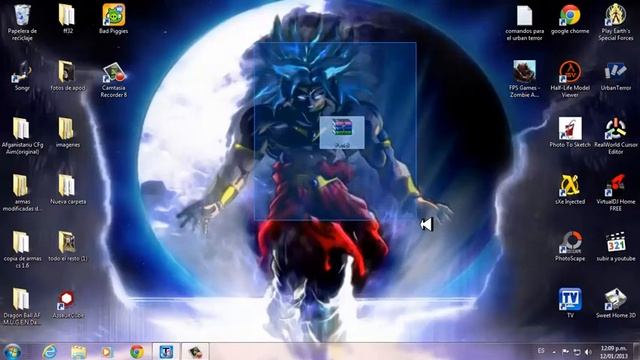
Task: Open Afganistanu CFg Aim(original) folder
Action: (22, 136)
